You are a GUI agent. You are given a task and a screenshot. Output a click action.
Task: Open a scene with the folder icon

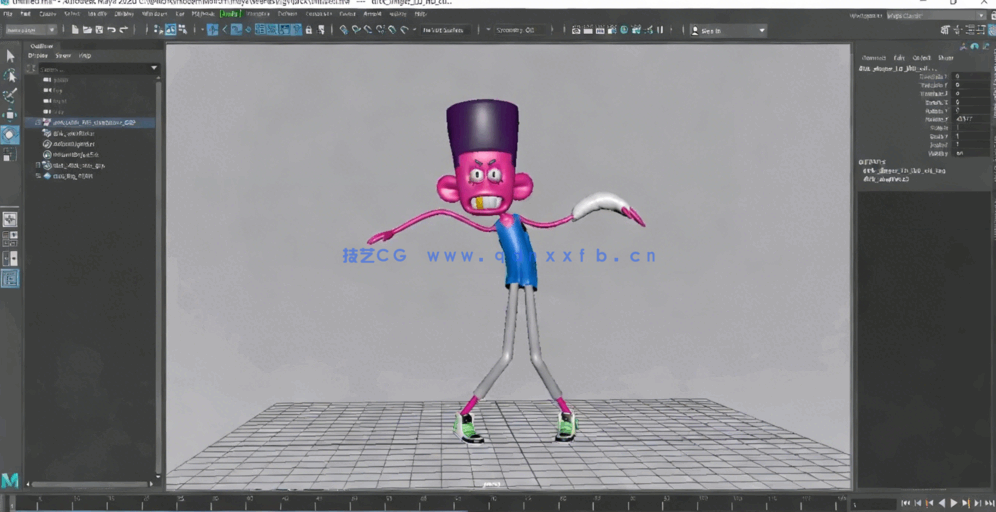[x=85, y=30]
